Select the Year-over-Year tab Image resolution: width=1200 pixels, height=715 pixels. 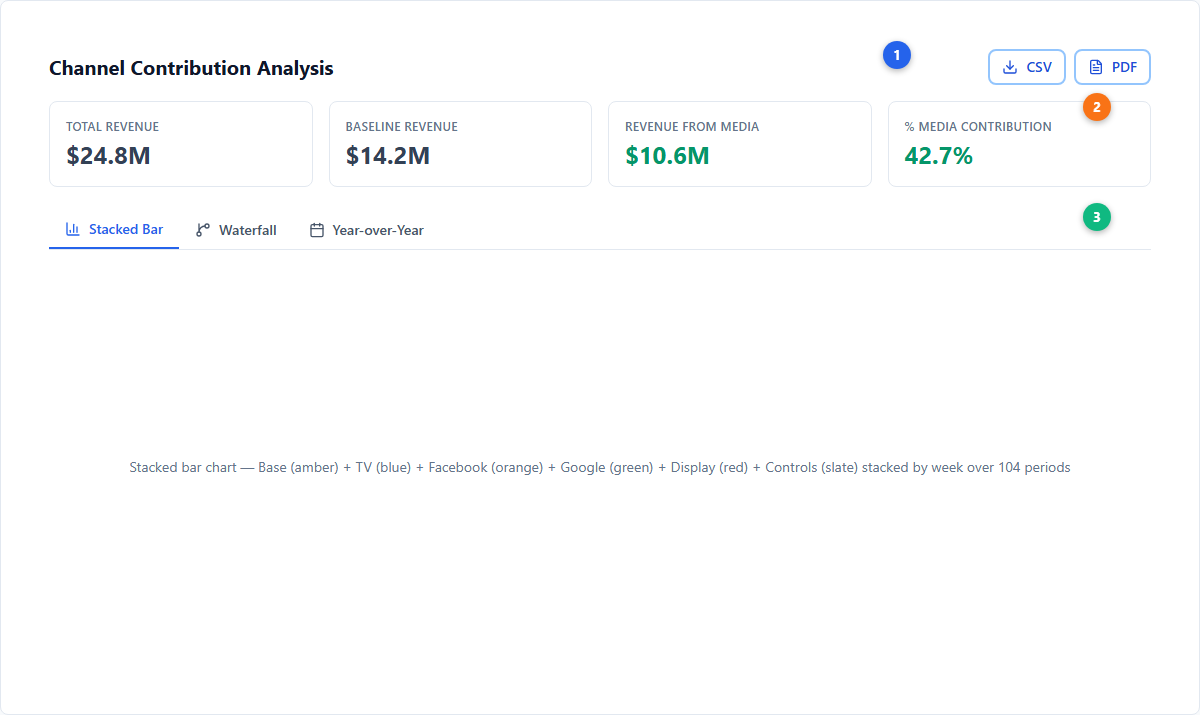[367, 230]
